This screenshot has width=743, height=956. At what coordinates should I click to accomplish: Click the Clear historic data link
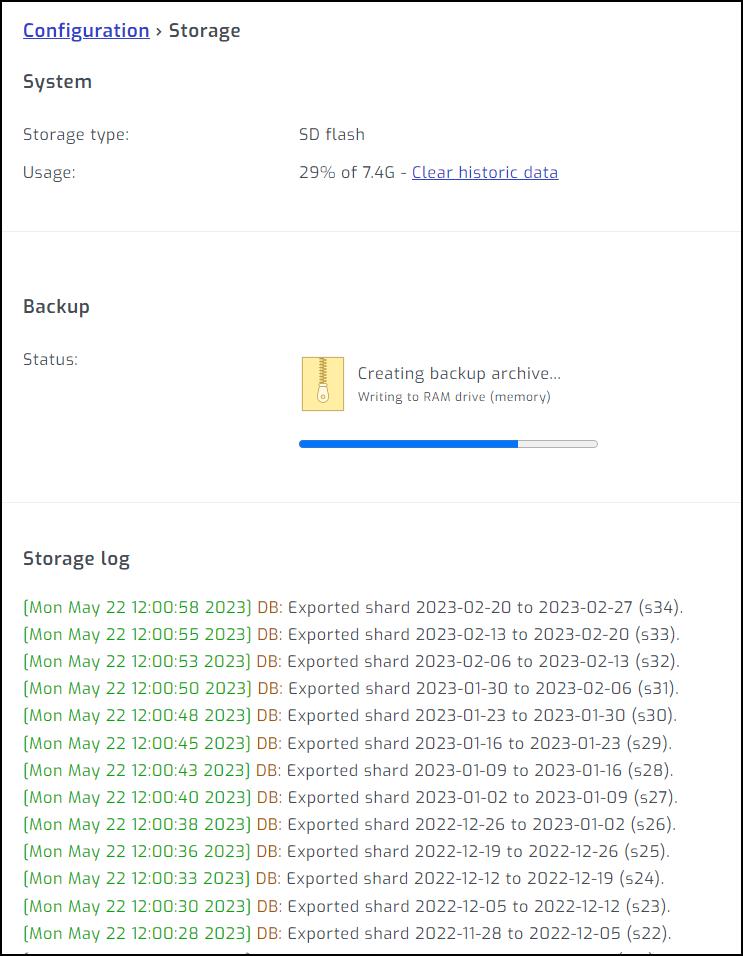point(485,172)
